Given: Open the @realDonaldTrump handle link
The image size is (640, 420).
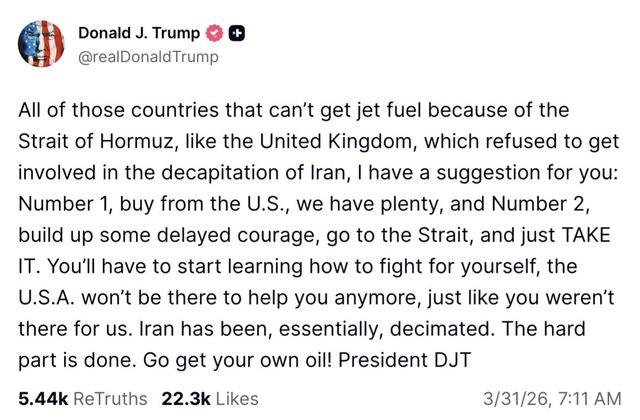Looking at the screenshot, I should 148,56.
